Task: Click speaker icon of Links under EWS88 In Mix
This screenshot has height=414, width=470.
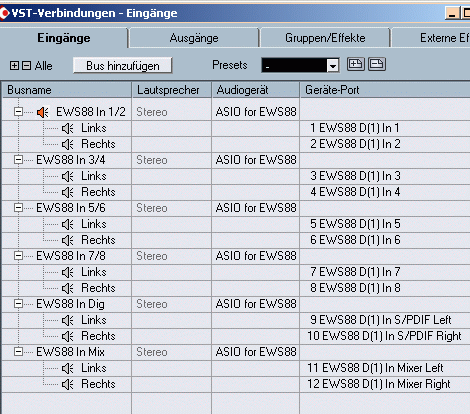Action: (68, 368)
